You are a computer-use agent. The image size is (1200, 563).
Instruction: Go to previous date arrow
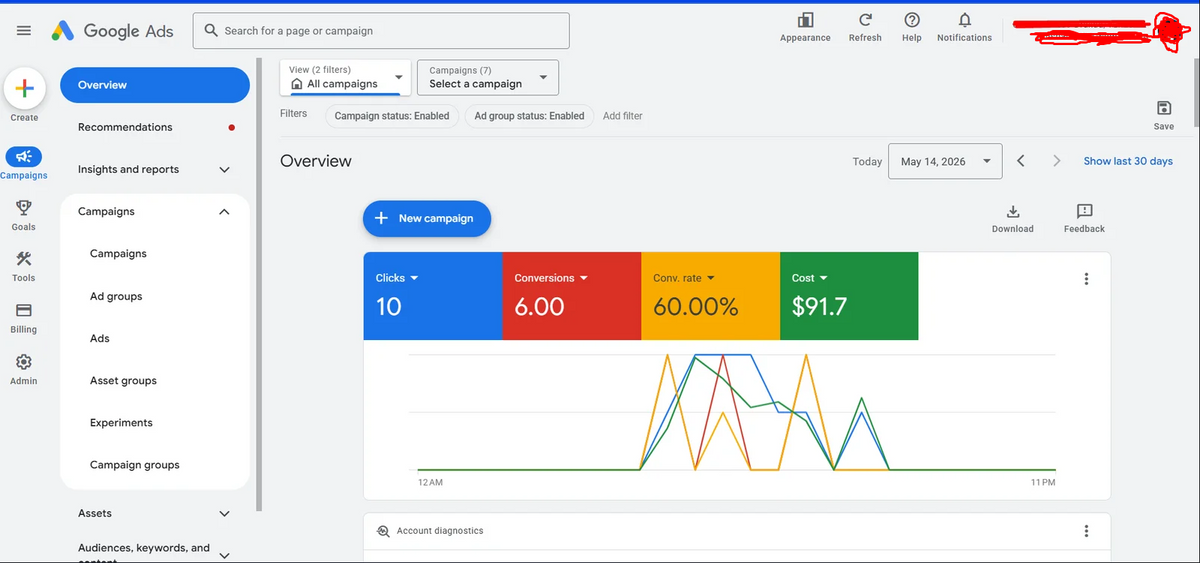tap(1020, 161)
